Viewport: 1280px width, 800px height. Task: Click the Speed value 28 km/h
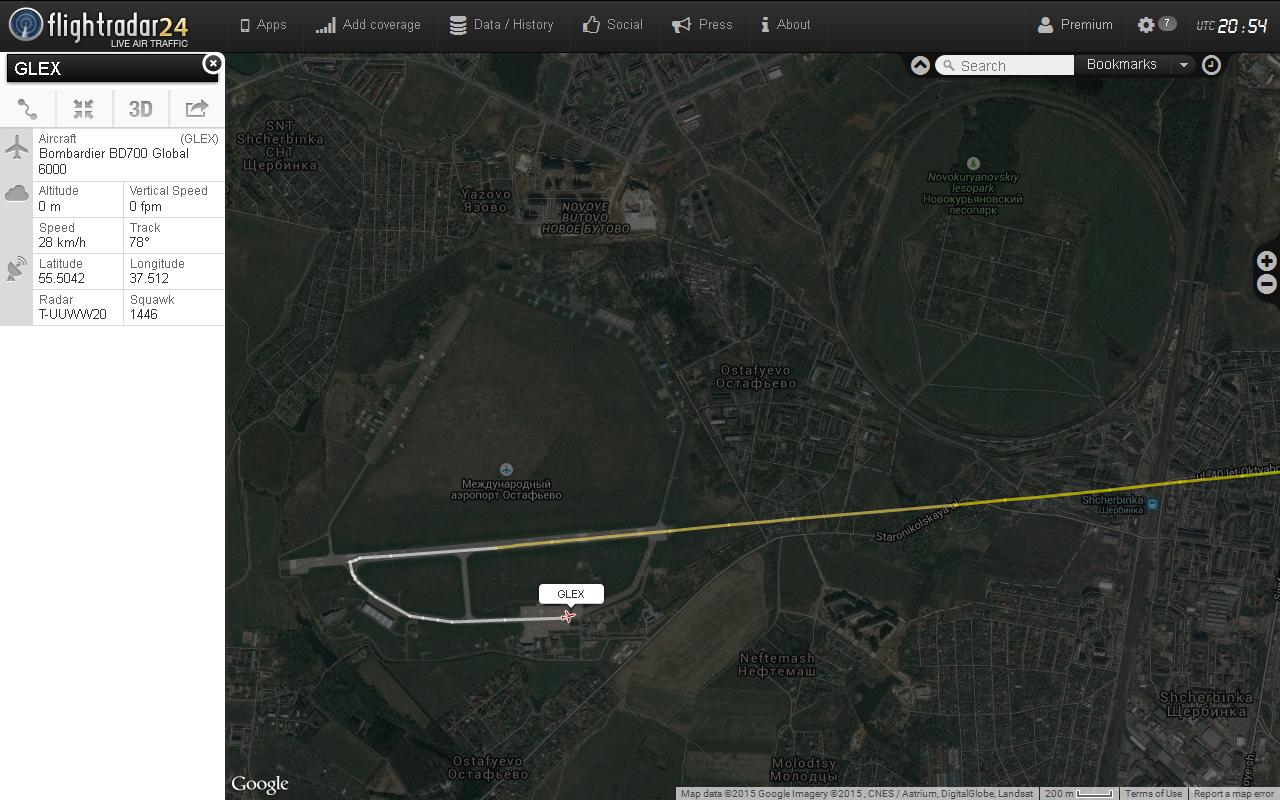62,242
